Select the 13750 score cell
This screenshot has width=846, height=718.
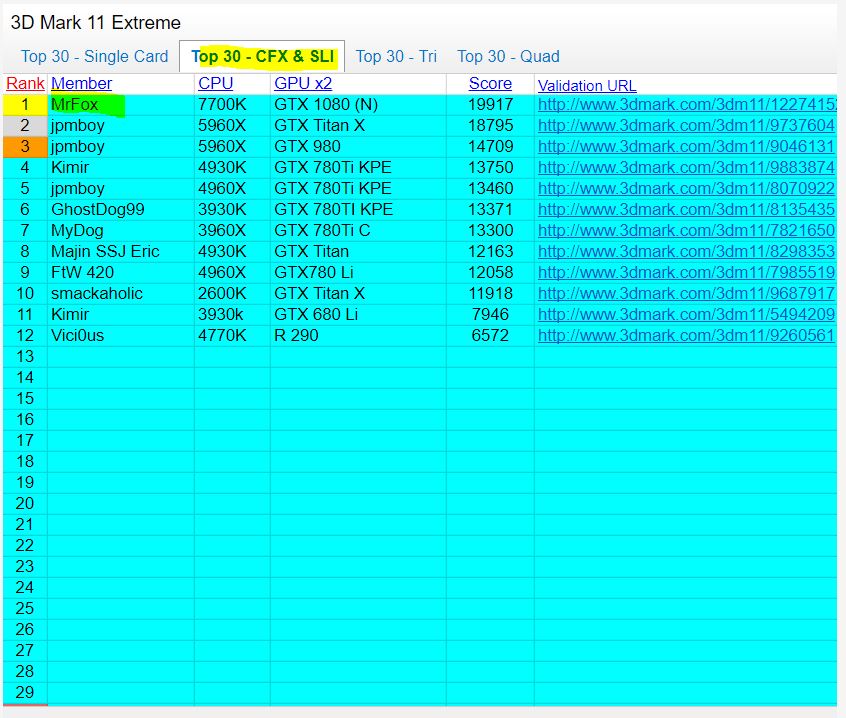click(x=490, y=168)
